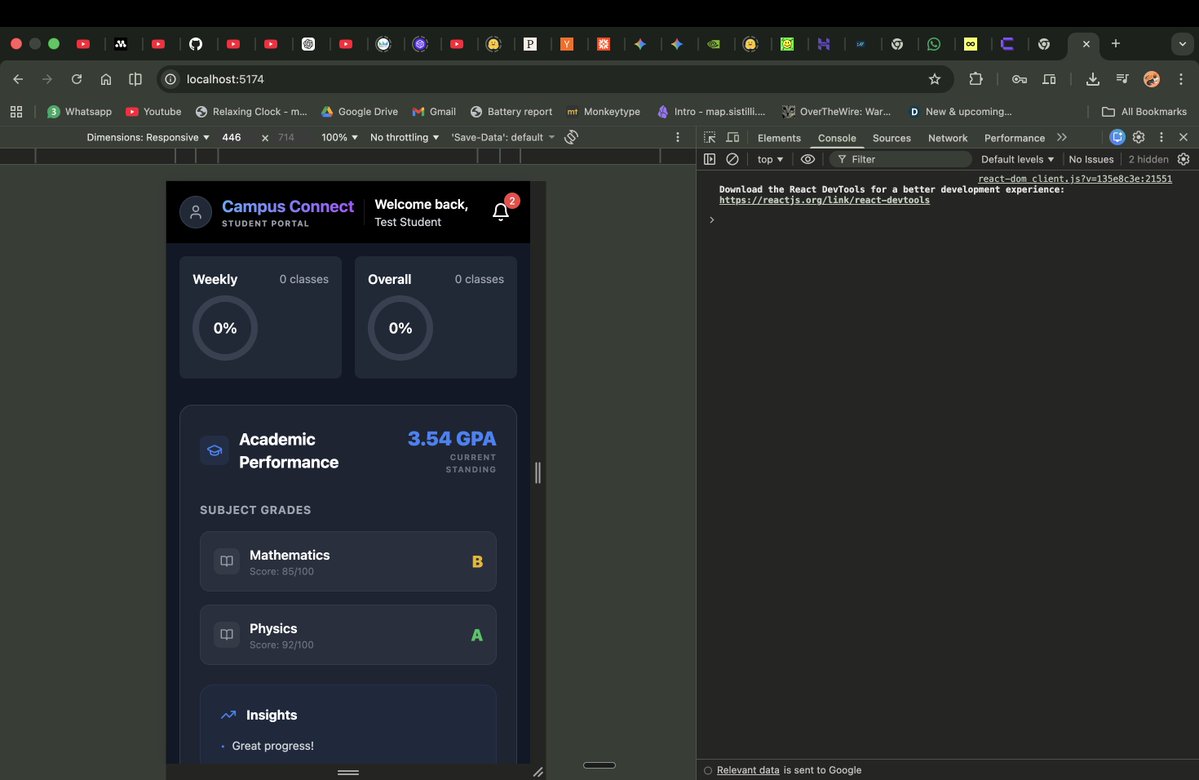
Task: Clear the console output
Action: pyautogui.click(x=732, y=159)
